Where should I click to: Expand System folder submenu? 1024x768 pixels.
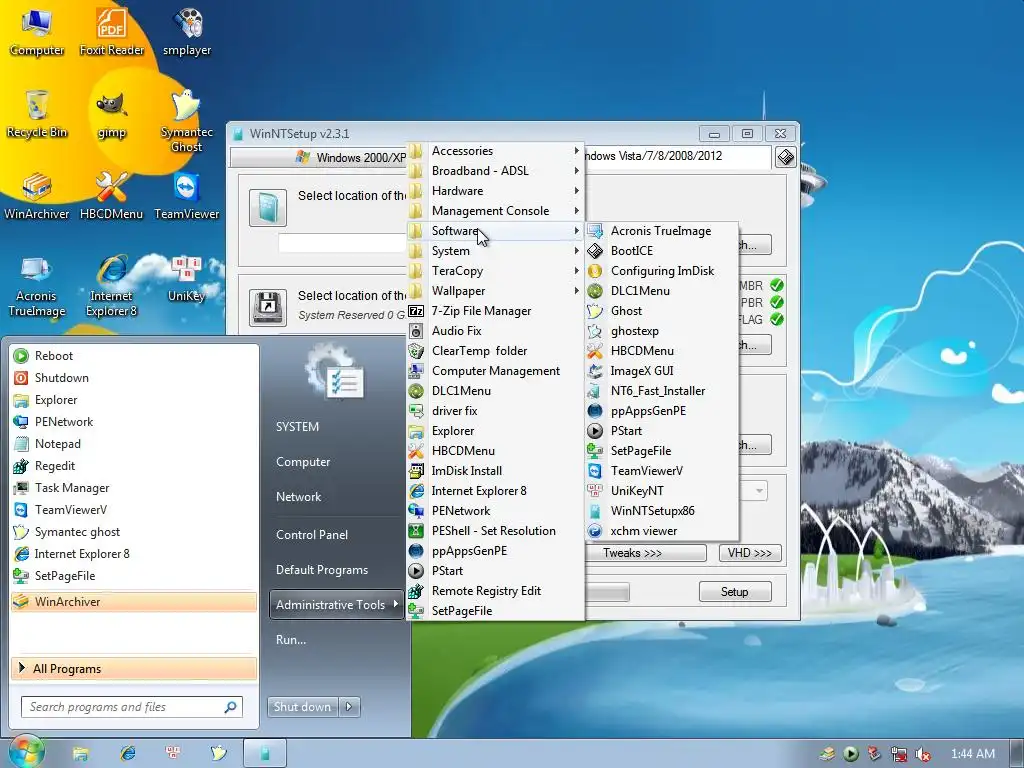[494, 251]
